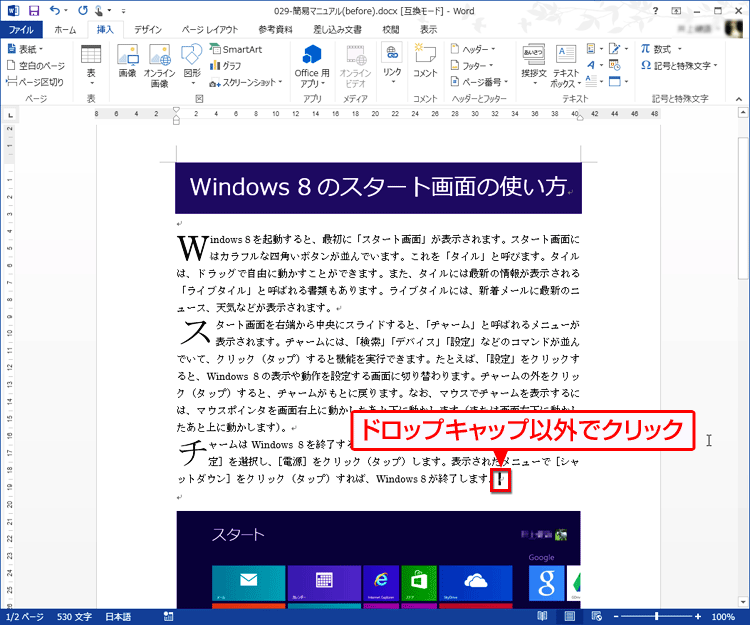Click the Save icon in the quick access toolbar
This screenshot has width=750, height=625.
(x=33, y=11)
